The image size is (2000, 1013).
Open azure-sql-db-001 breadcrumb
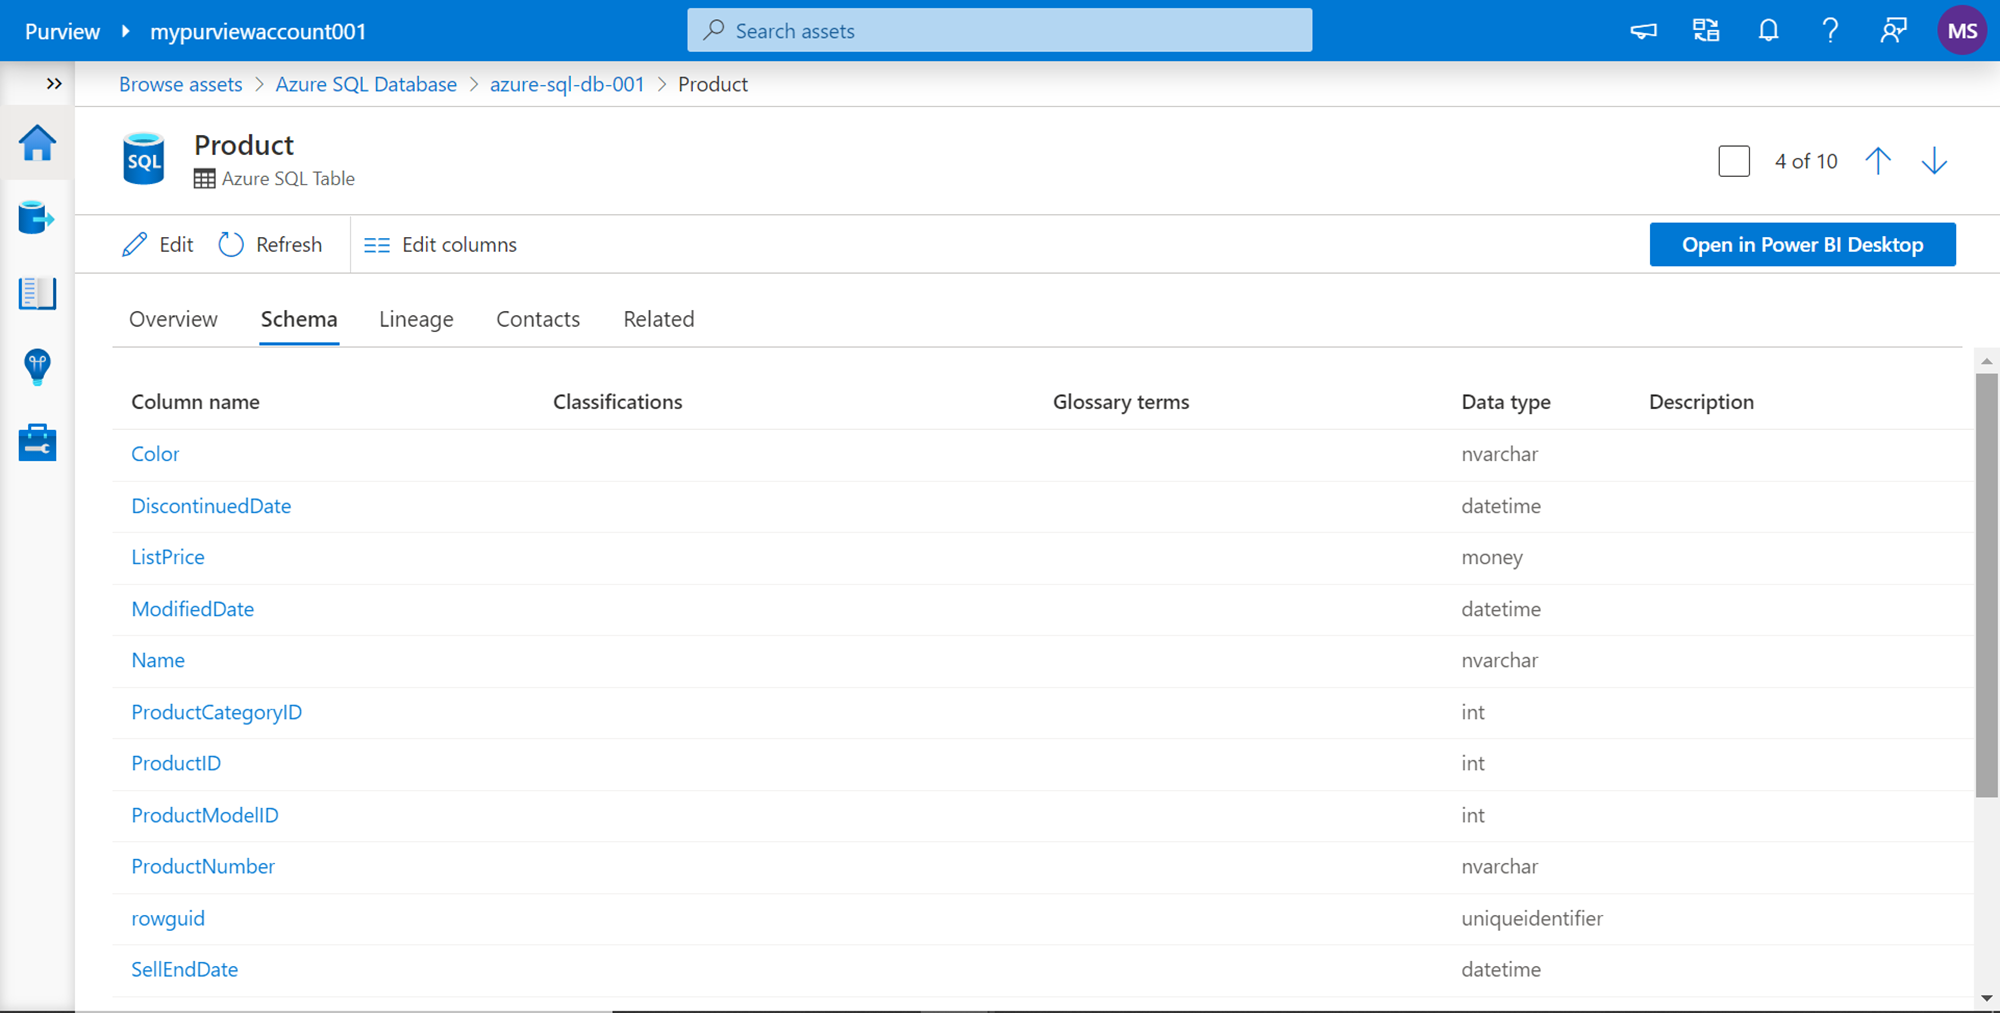(x=567, y=84)
